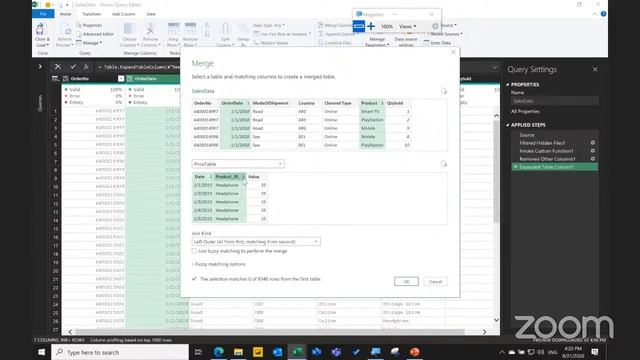Open the Advanced Editor

95,34
